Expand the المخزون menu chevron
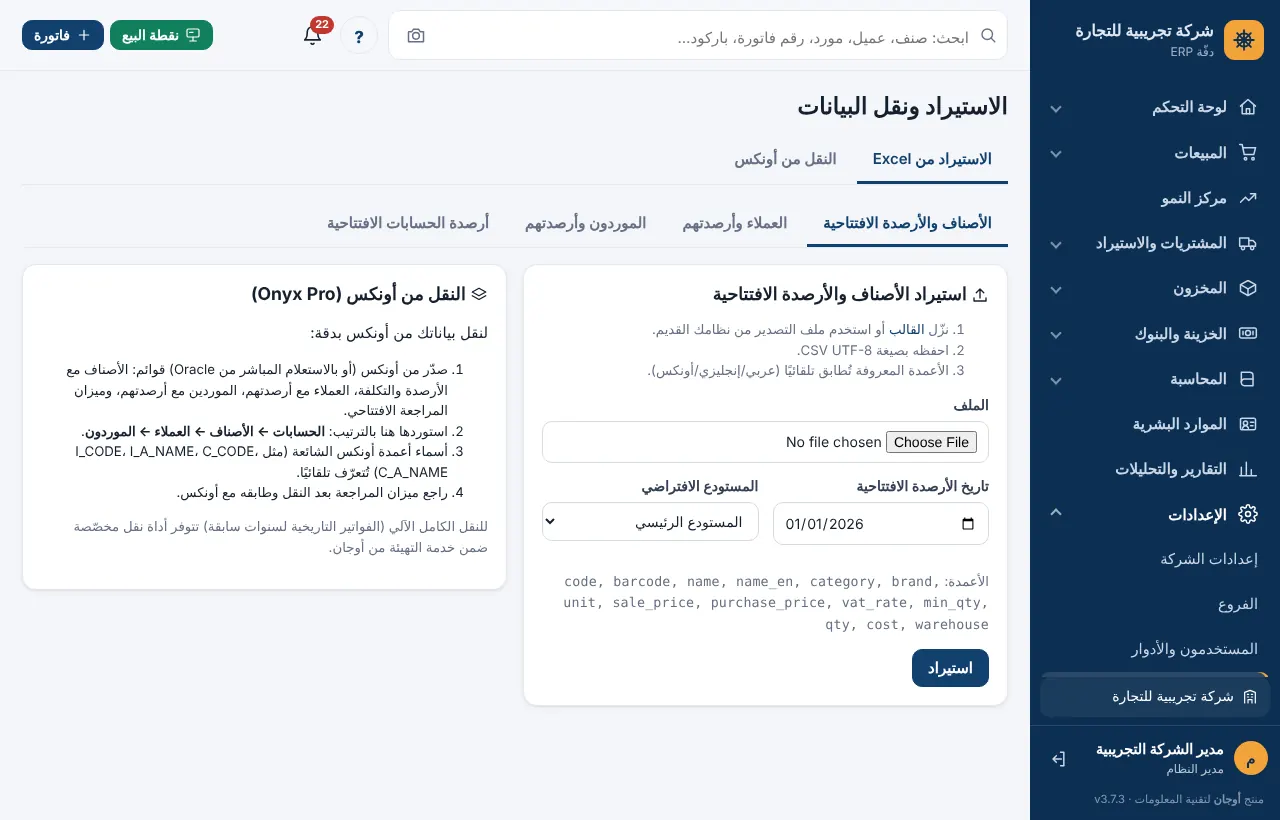The width and height of the screenshot is (1280, 820). pos(1056,289)
